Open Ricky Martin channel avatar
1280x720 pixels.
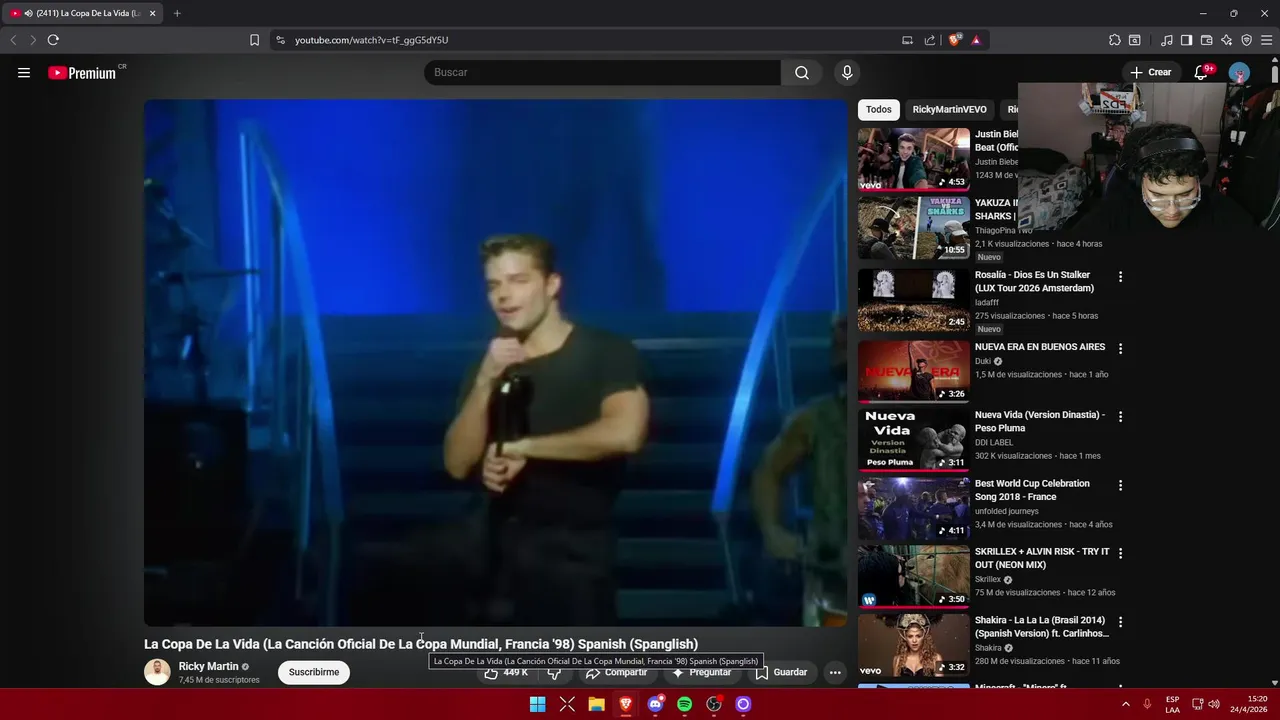click(157, 672)
